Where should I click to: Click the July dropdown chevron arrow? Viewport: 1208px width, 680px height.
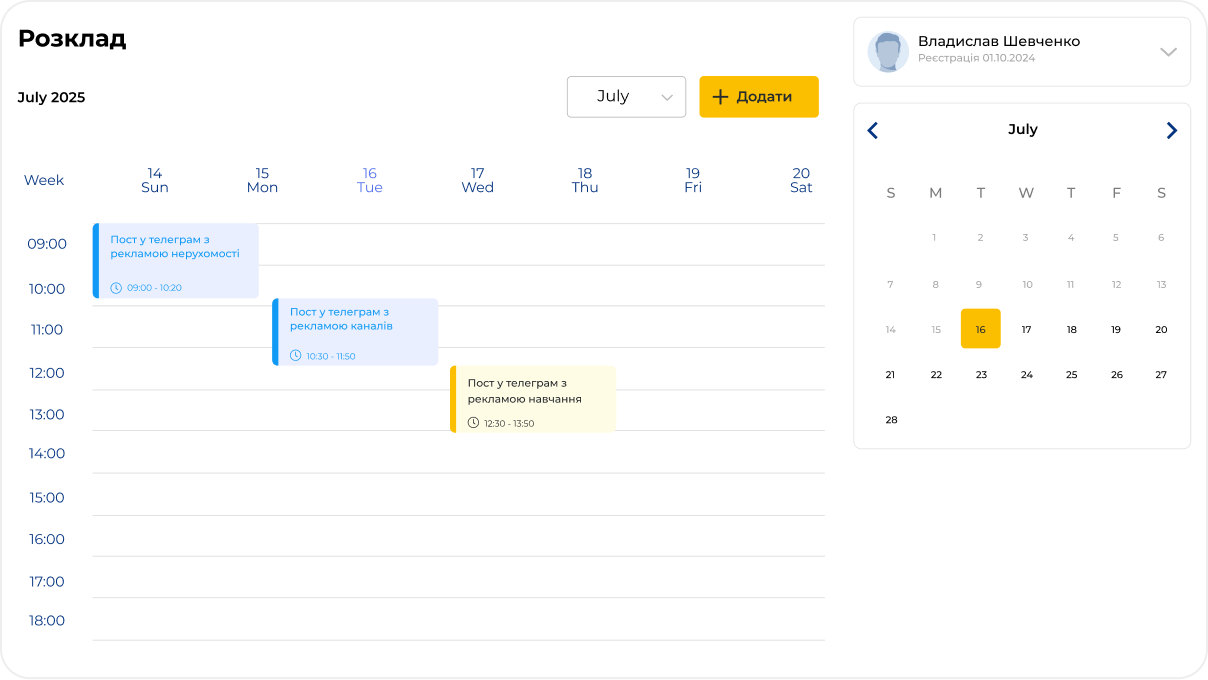point(667,98)
